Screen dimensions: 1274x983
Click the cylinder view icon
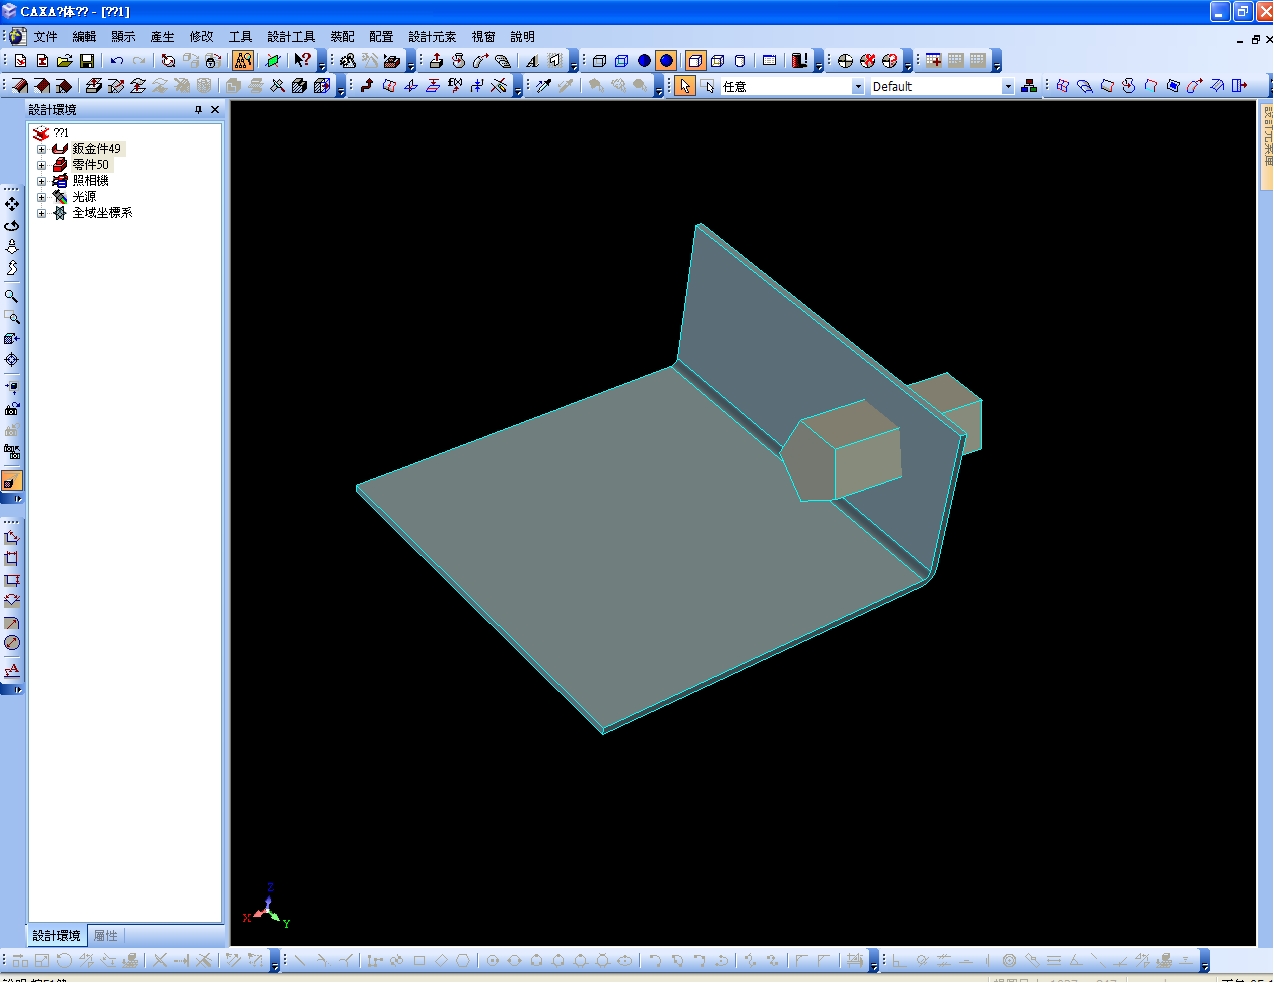click(740, 61)
